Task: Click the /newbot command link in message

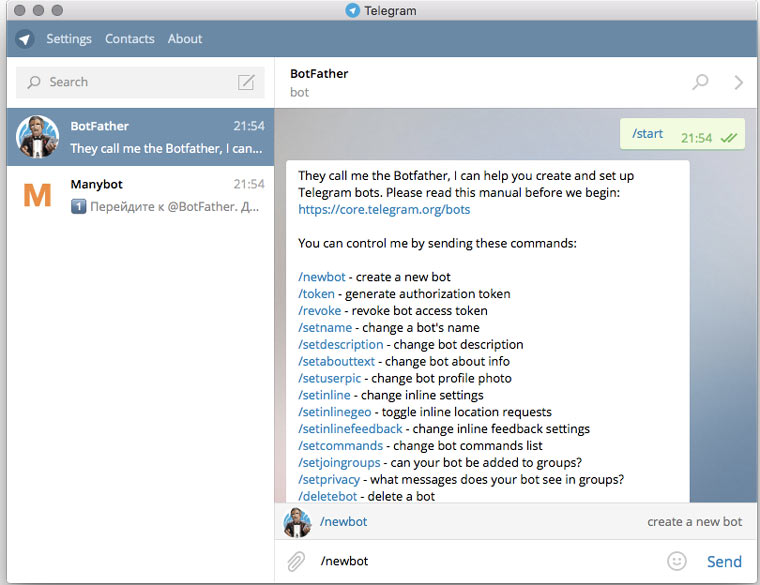Action: 322,277
